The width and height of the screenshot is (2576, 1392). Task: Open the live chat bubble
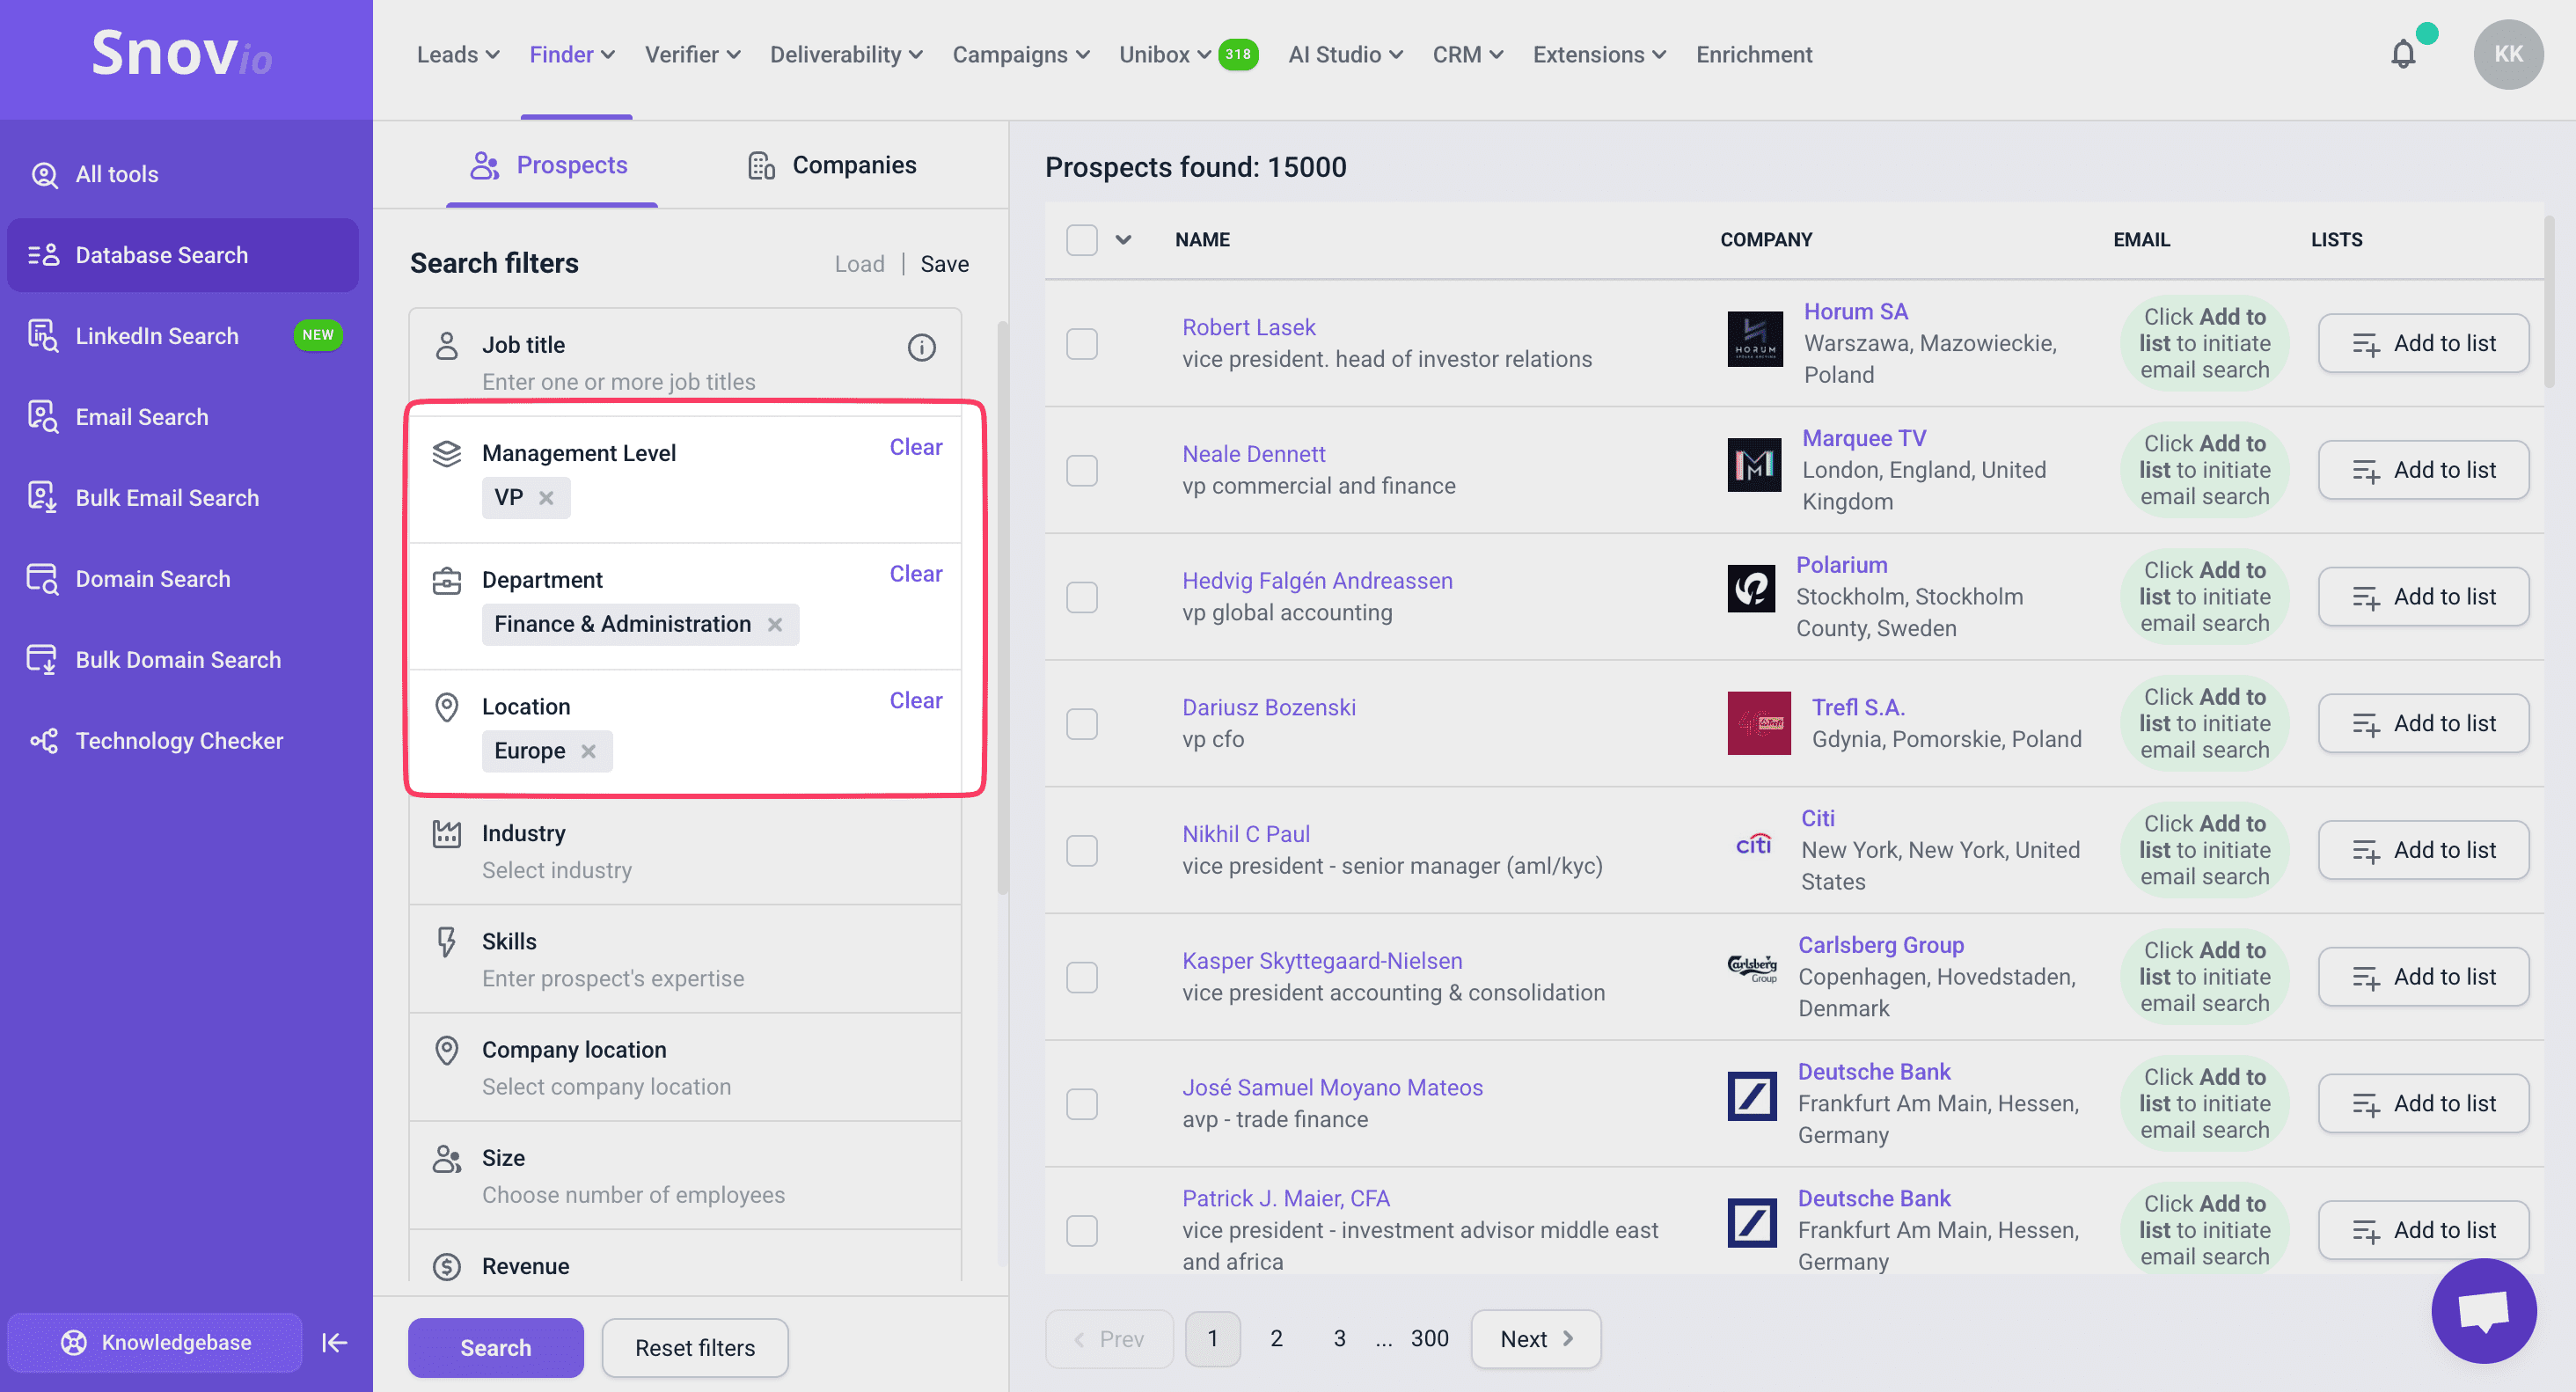(x=2484, y=1310)
